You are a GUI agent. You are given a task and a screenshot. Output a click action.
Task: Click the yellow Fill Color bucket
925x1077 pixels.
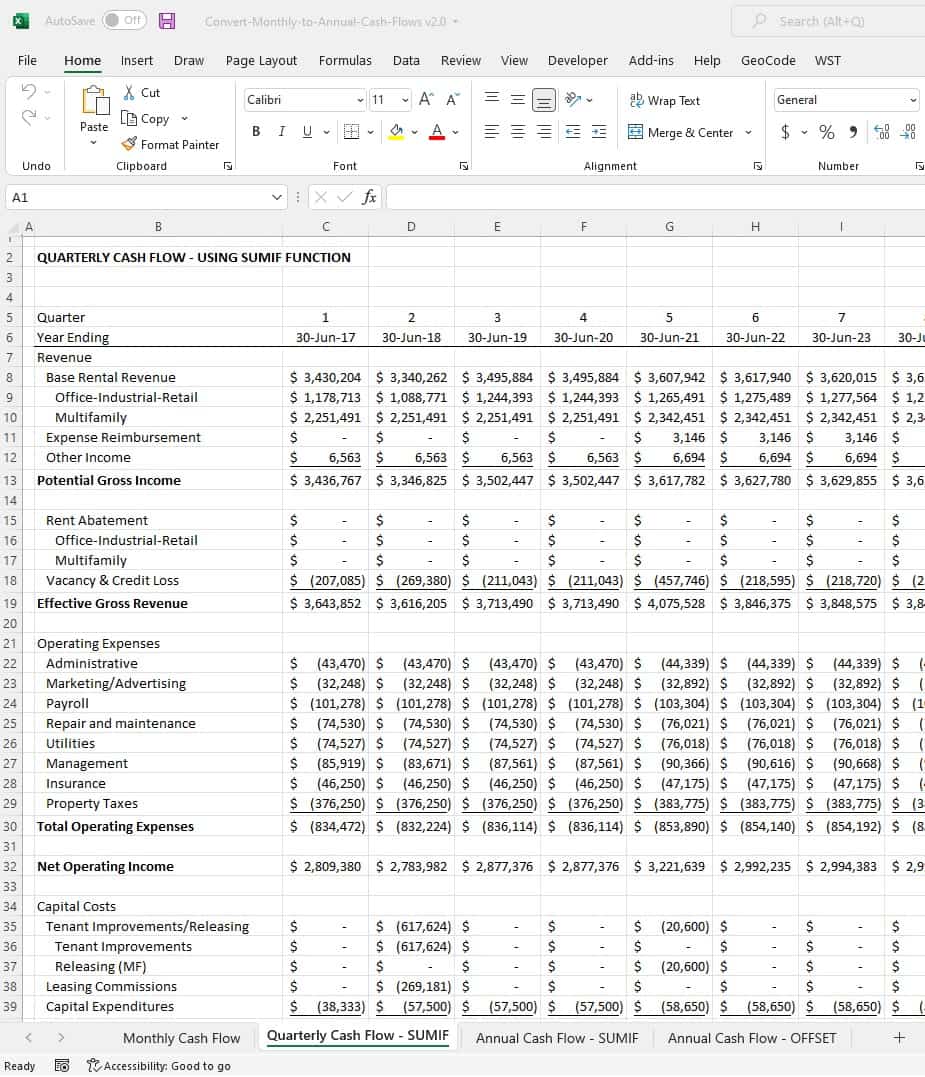(x=396, y=132)
